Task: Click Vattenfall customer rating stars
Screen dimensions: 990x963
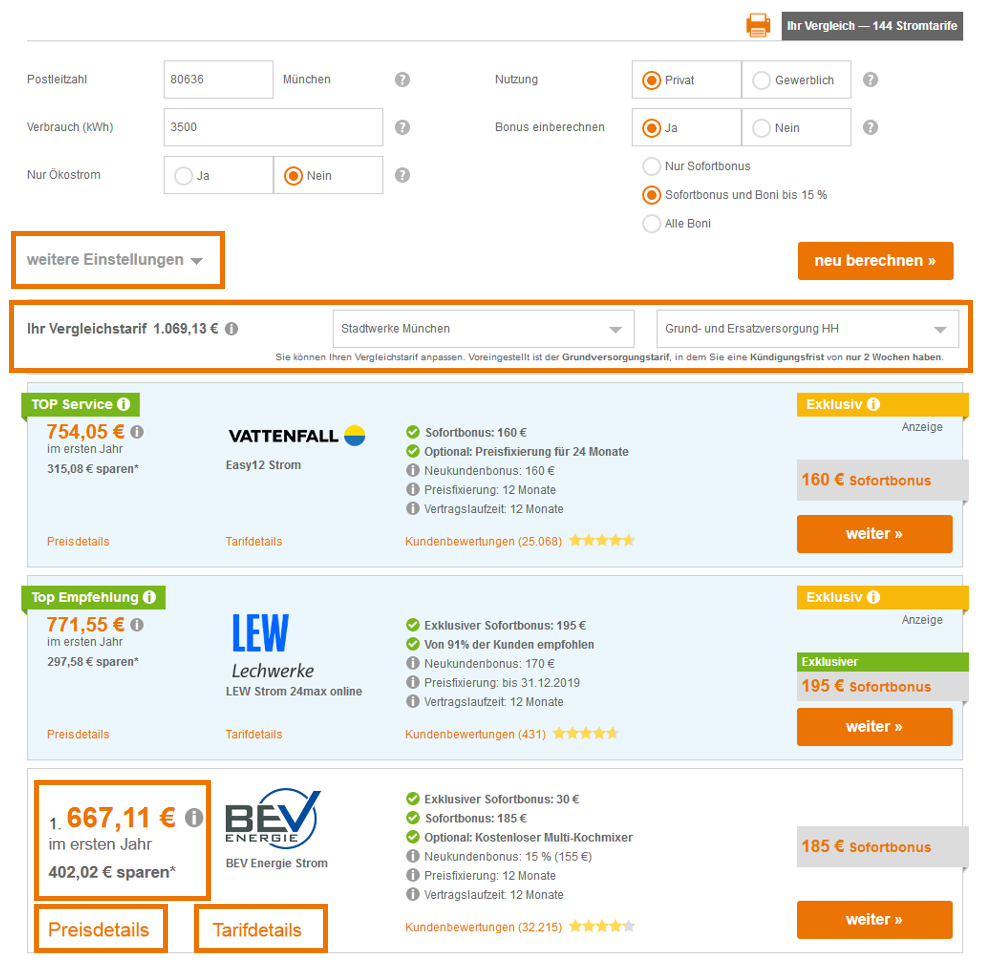Action: tap(602, 541)
